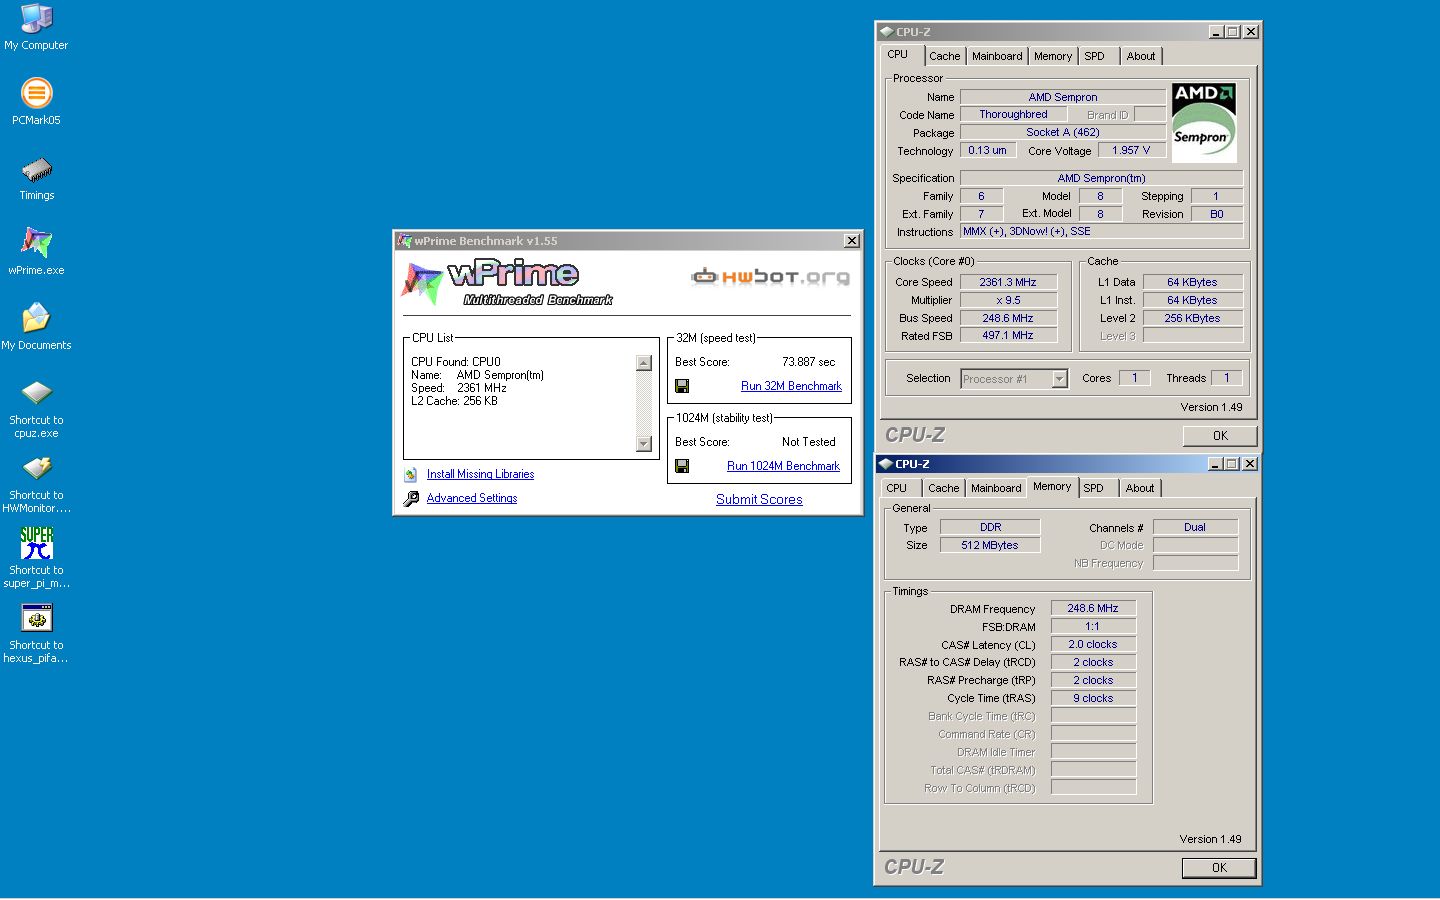
Task: Click the Socket A (462) package field
Action: pos(1063,132)
